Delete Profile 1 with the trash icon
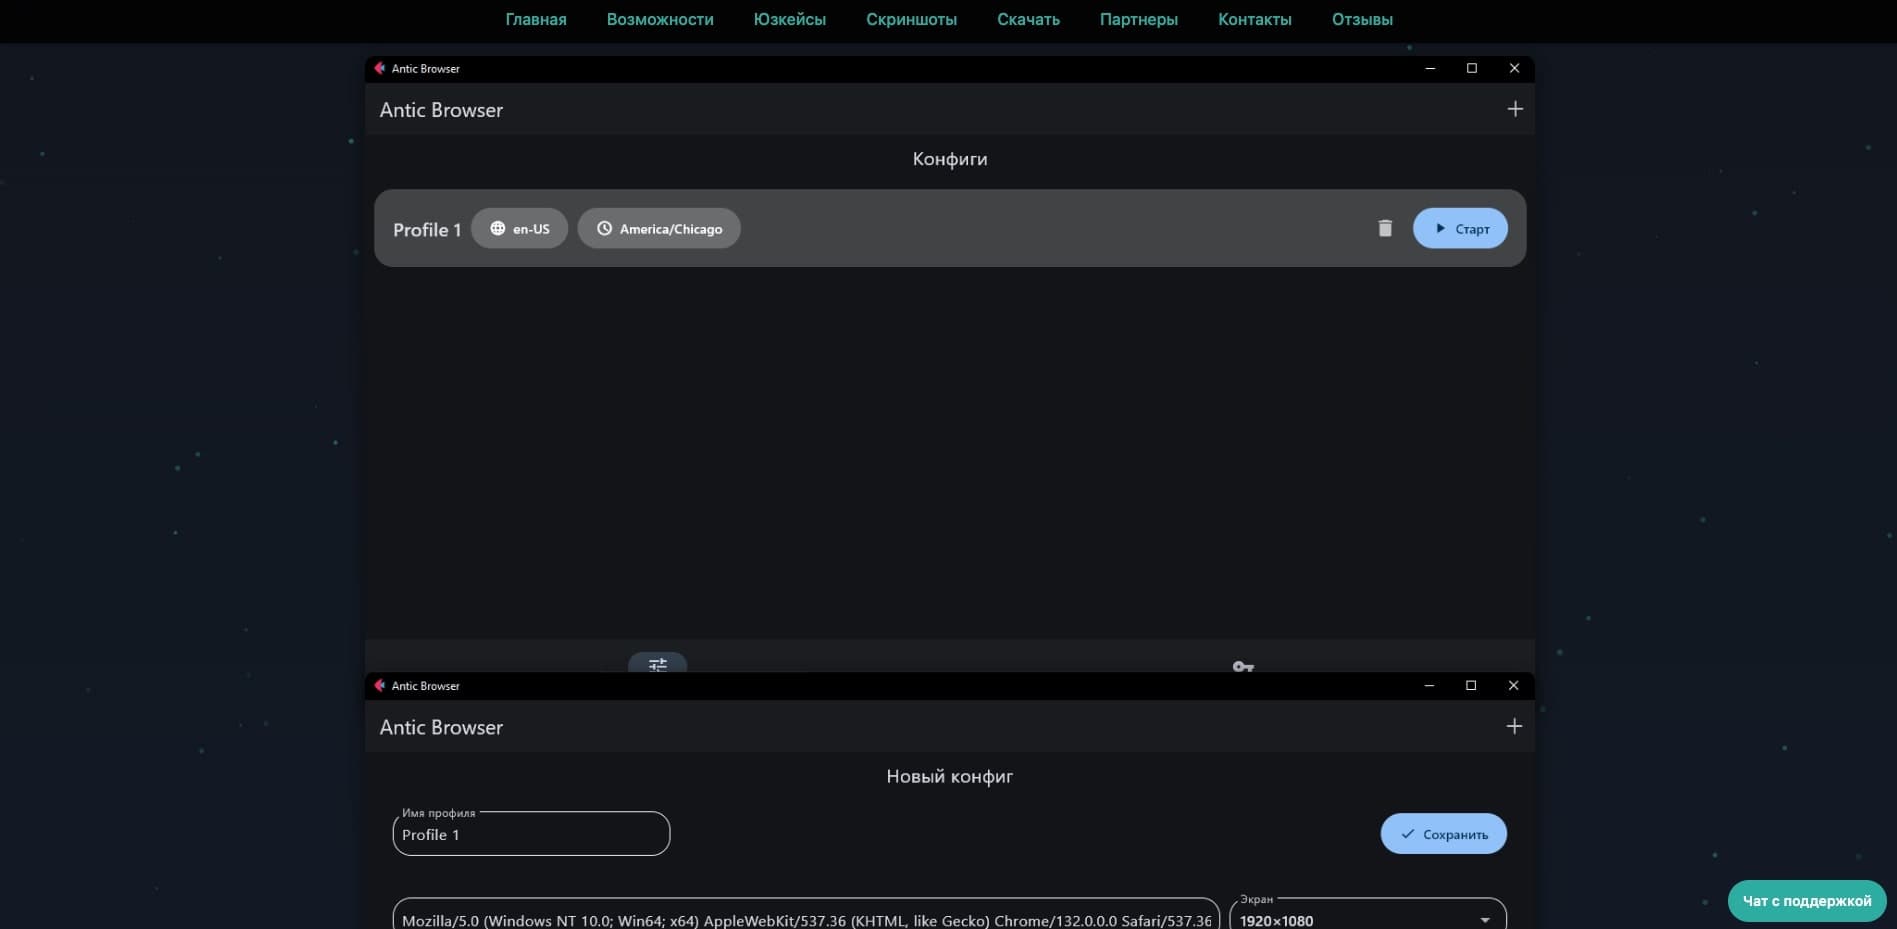The image size is (1897, 929). point(1384,229)
